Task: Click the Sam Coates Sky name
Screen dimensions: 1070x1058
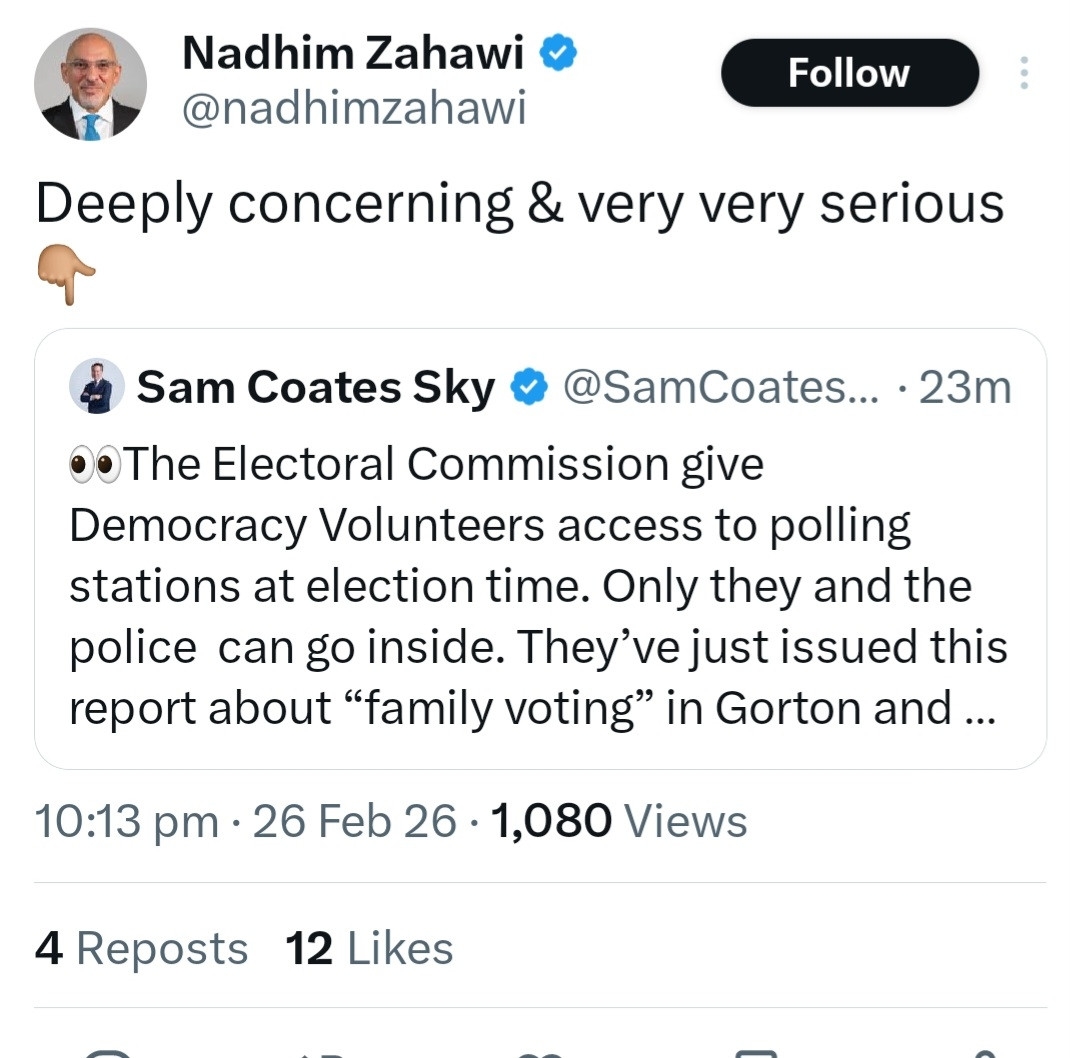Action: 315,387
